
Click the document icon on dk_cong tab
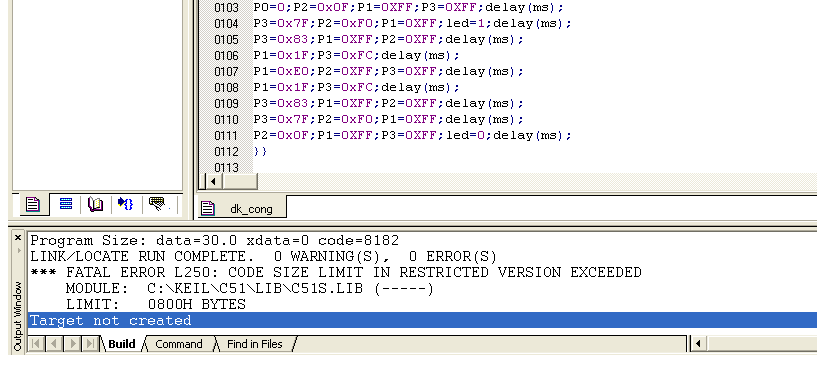[208, 209]
